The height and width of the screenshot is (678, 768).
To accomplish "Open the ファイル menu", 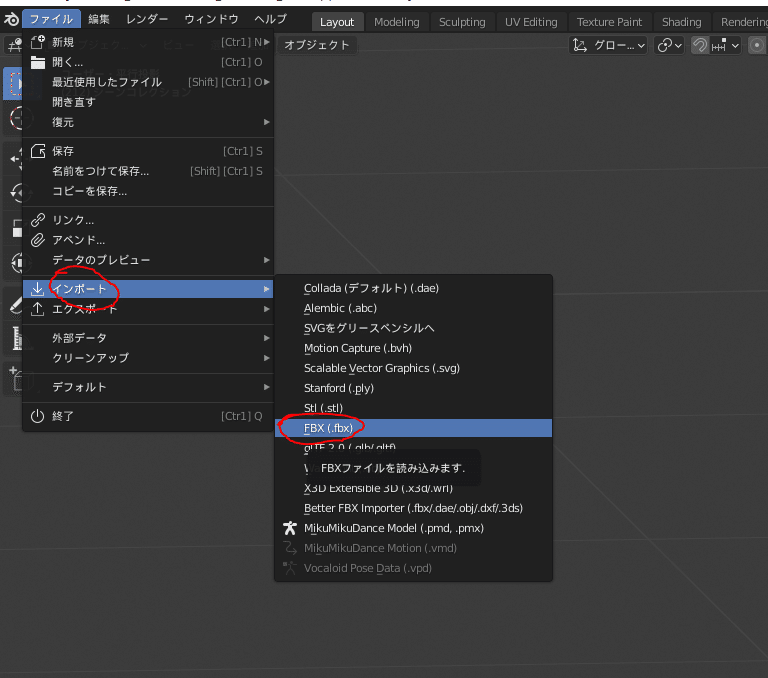I will [x=51, y=20].
